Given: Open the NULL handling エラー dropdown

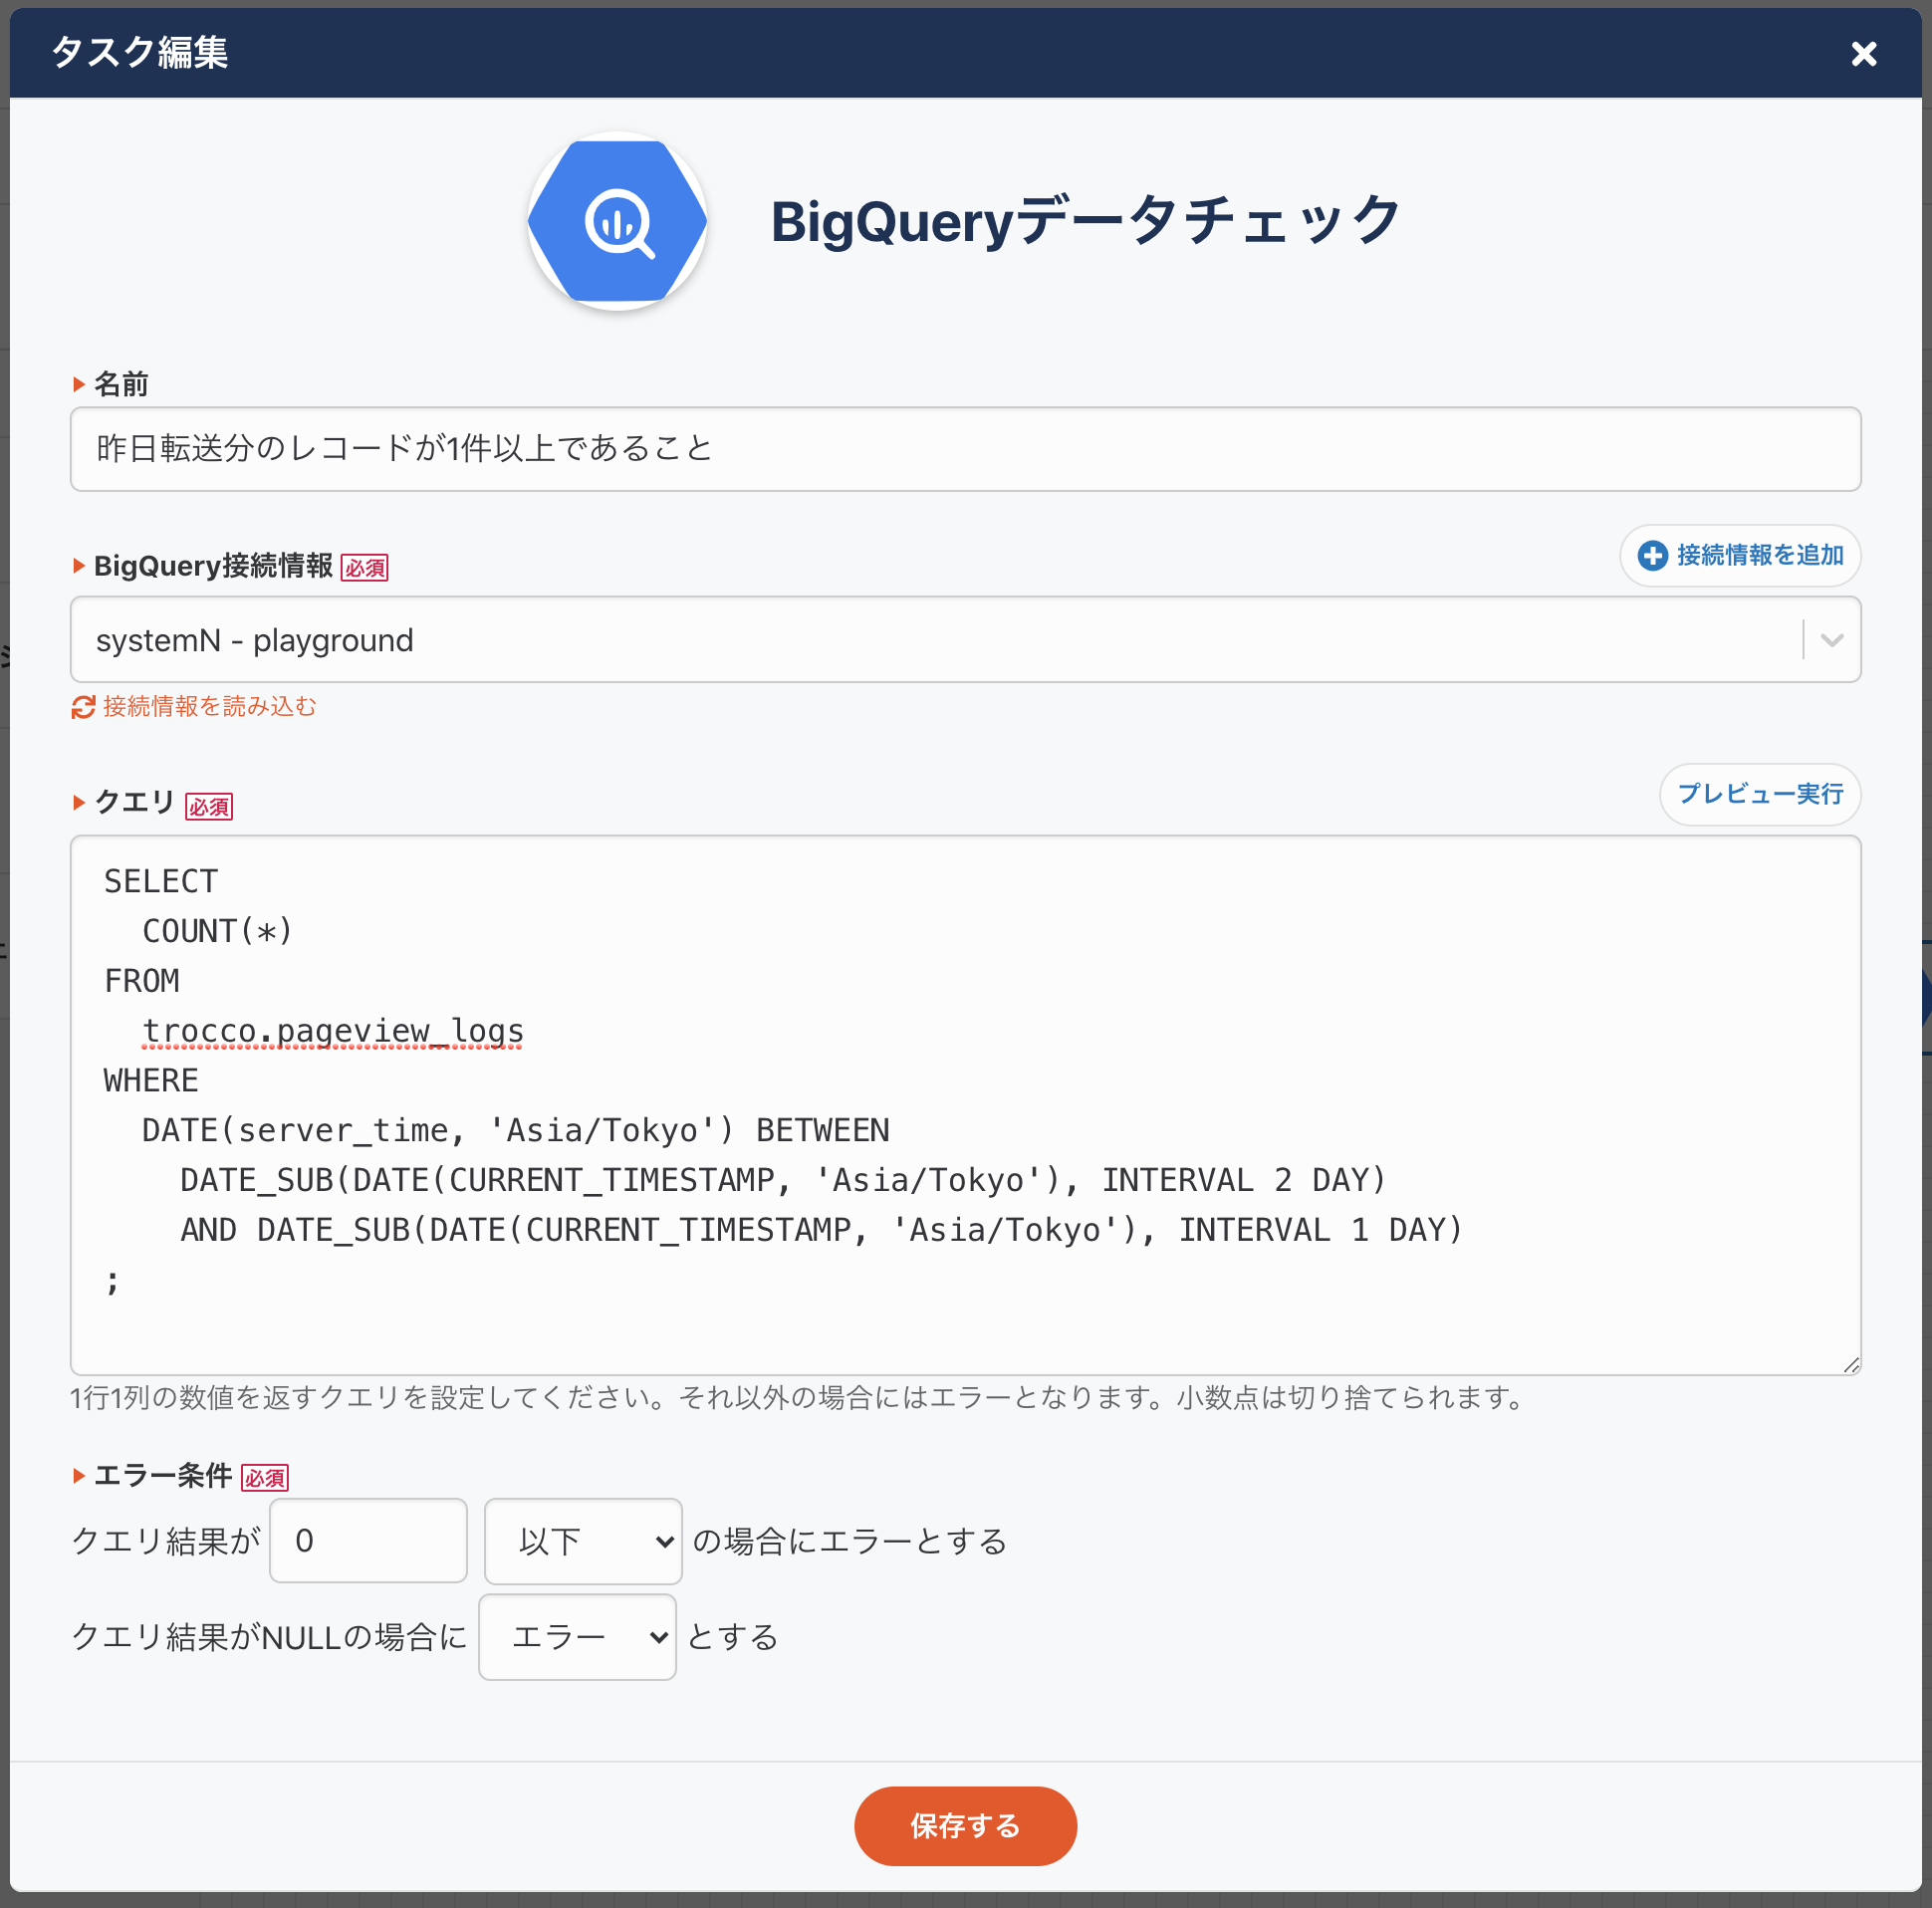Looking at the screenshot, I should pyautogui.click(x=577, y=1637).
